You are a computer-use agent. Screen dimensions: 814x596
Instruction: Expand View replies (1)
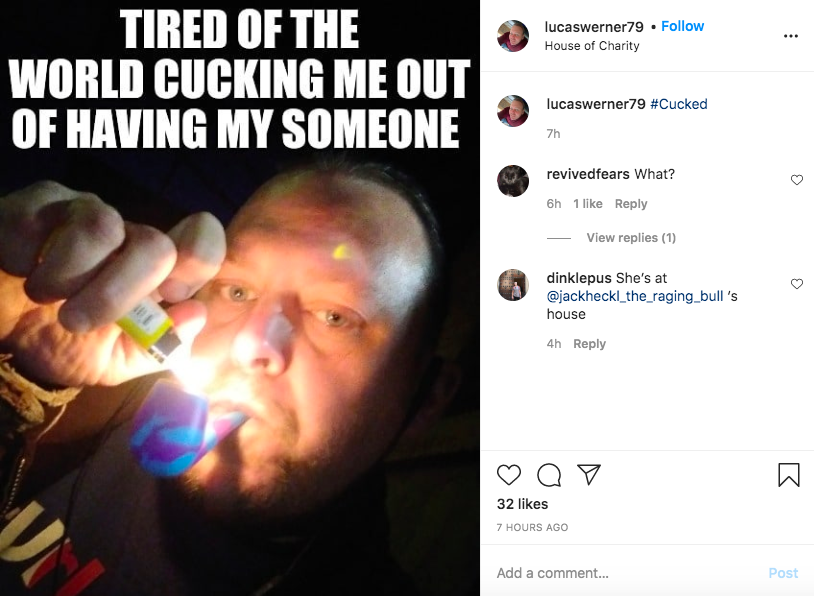[x=631, y=238]
